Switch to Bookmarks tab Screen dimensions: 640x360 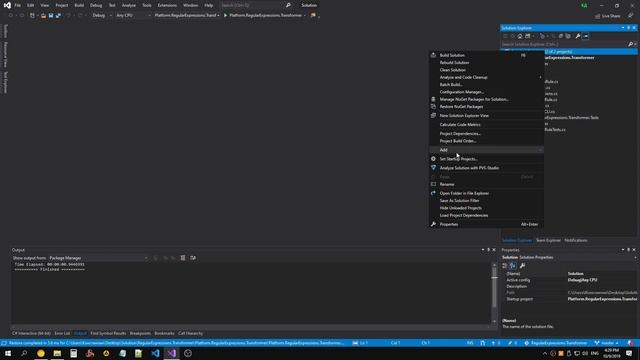(x=164, y=333)
